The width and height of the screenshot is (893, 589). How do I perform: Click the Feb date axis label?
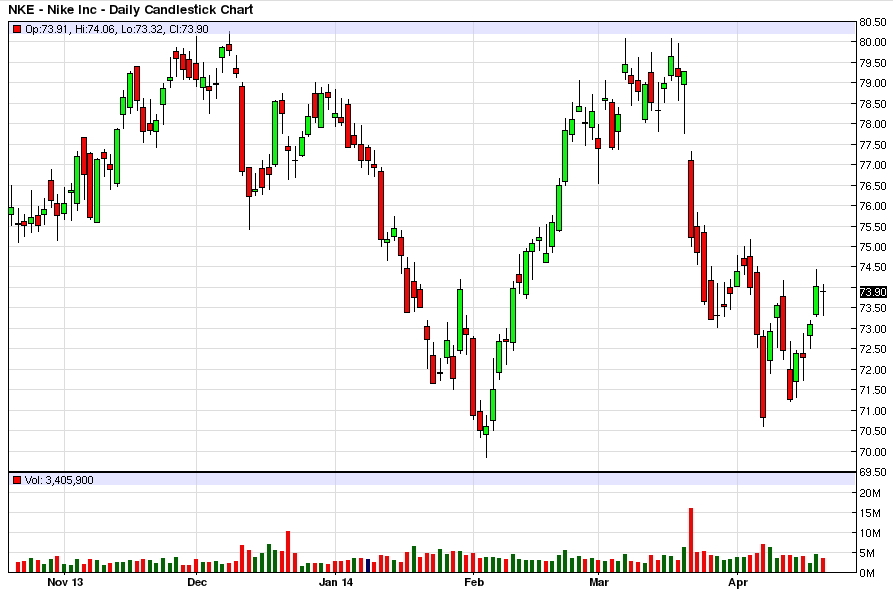click(474, 582)
